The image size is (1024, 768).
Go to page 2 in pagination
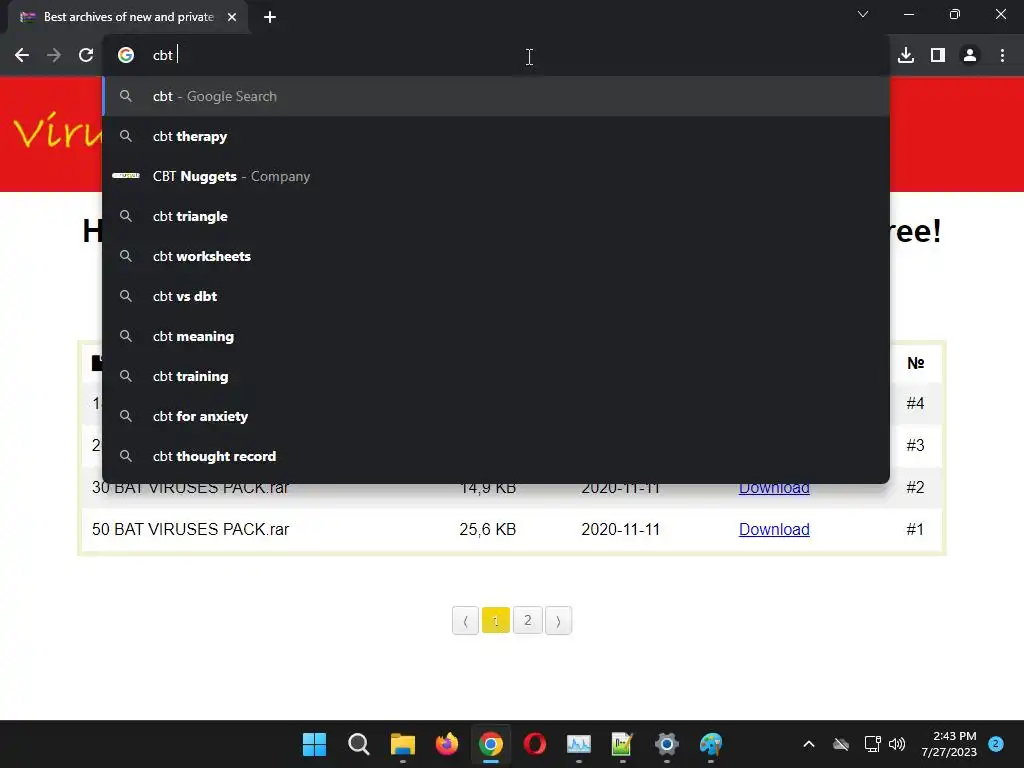tap(528, 620)
